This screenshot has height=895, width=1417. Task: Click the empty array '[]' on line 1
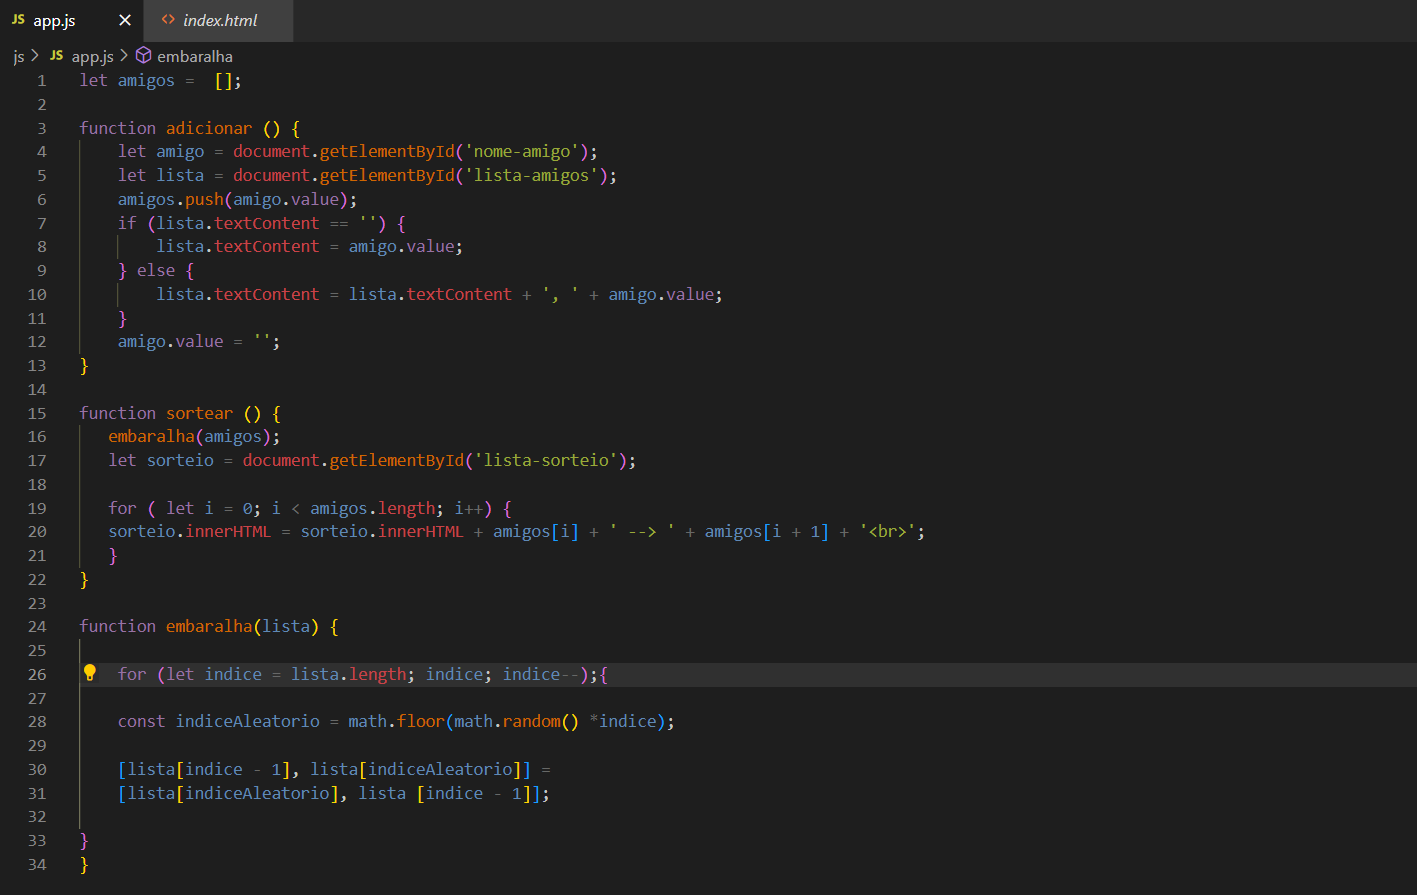coord(224,80)
